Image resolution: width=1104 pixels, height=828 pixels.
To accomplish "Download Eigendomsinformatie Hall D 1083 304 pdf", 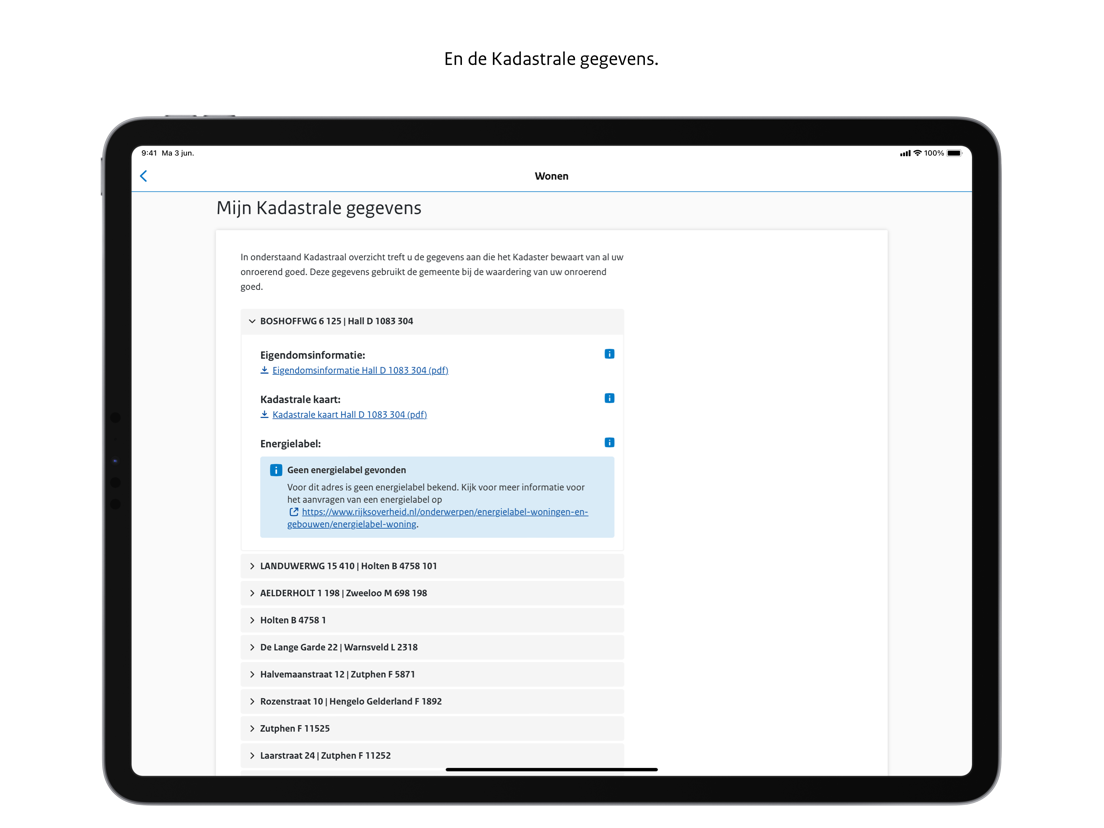I will coord(360,371).
